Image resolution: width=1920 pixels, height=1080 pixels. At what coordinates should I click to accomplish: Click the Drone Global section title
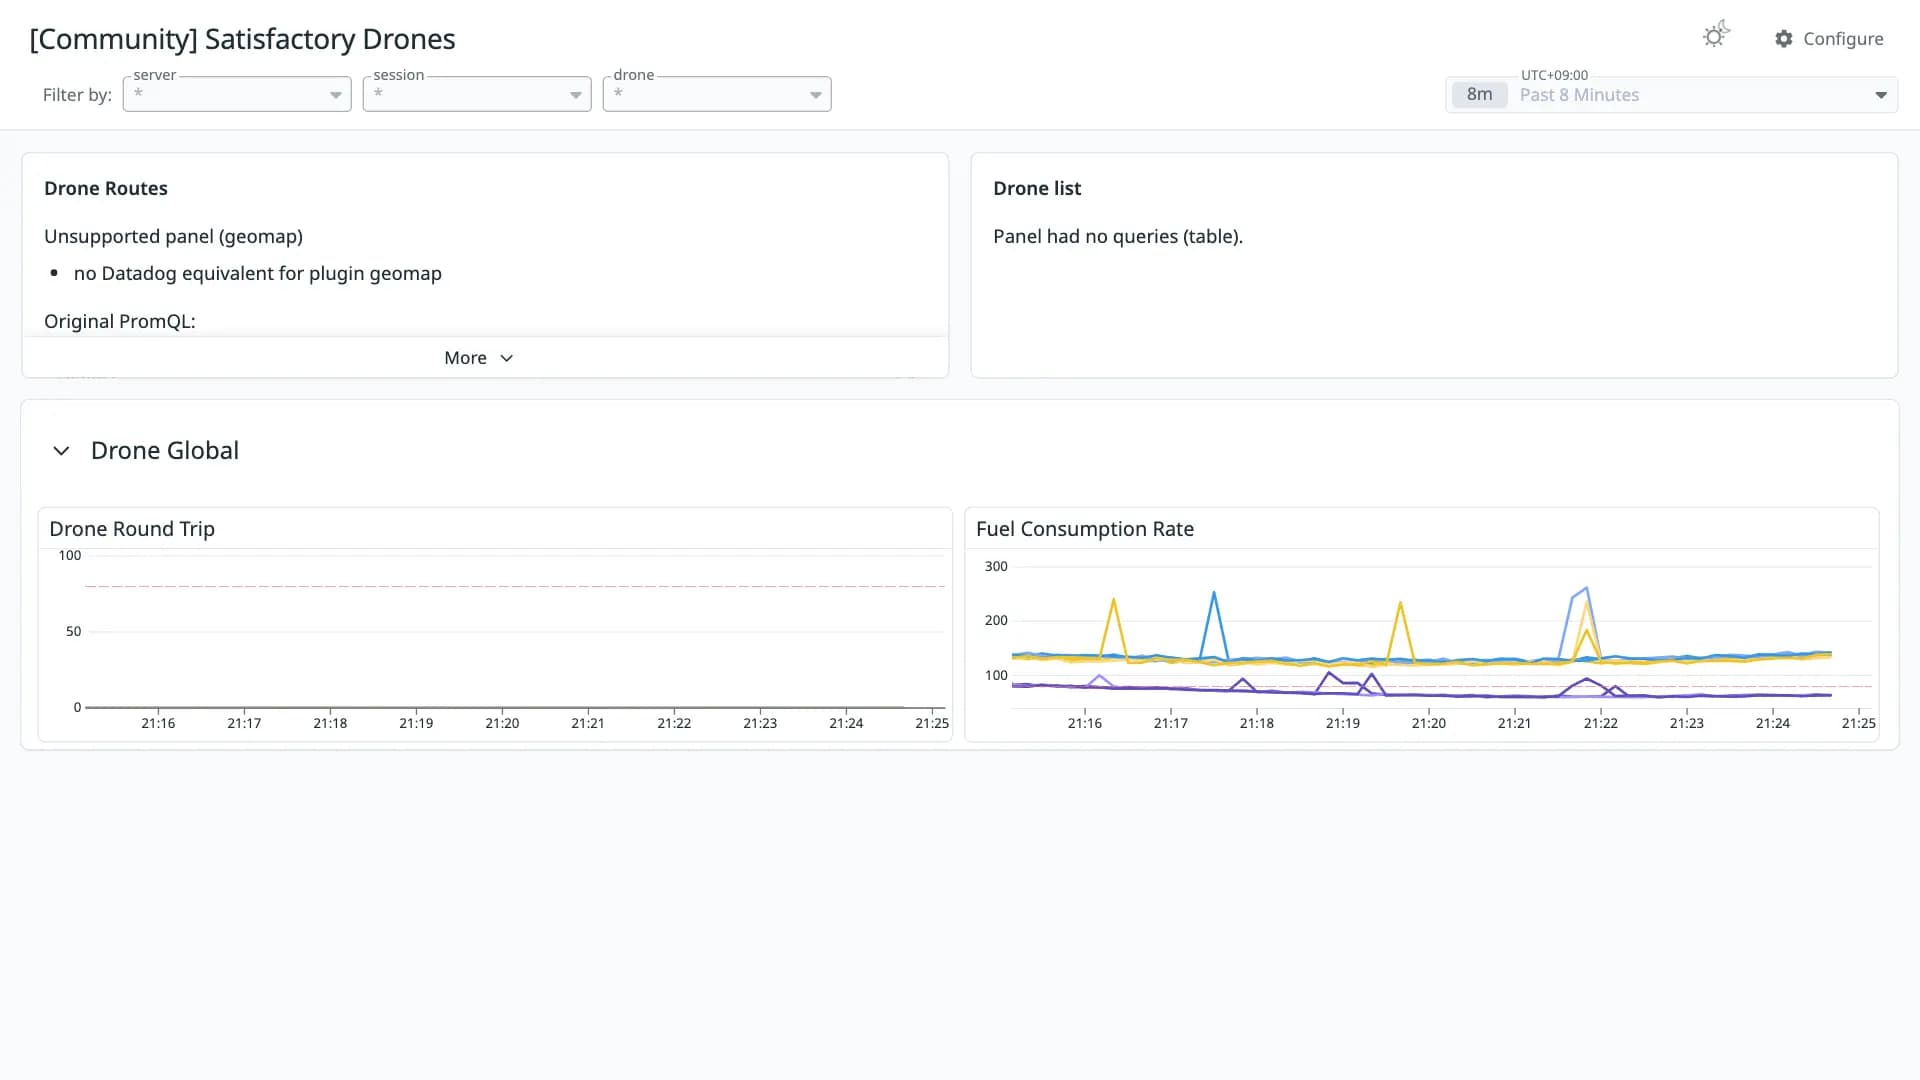point(165,451)
